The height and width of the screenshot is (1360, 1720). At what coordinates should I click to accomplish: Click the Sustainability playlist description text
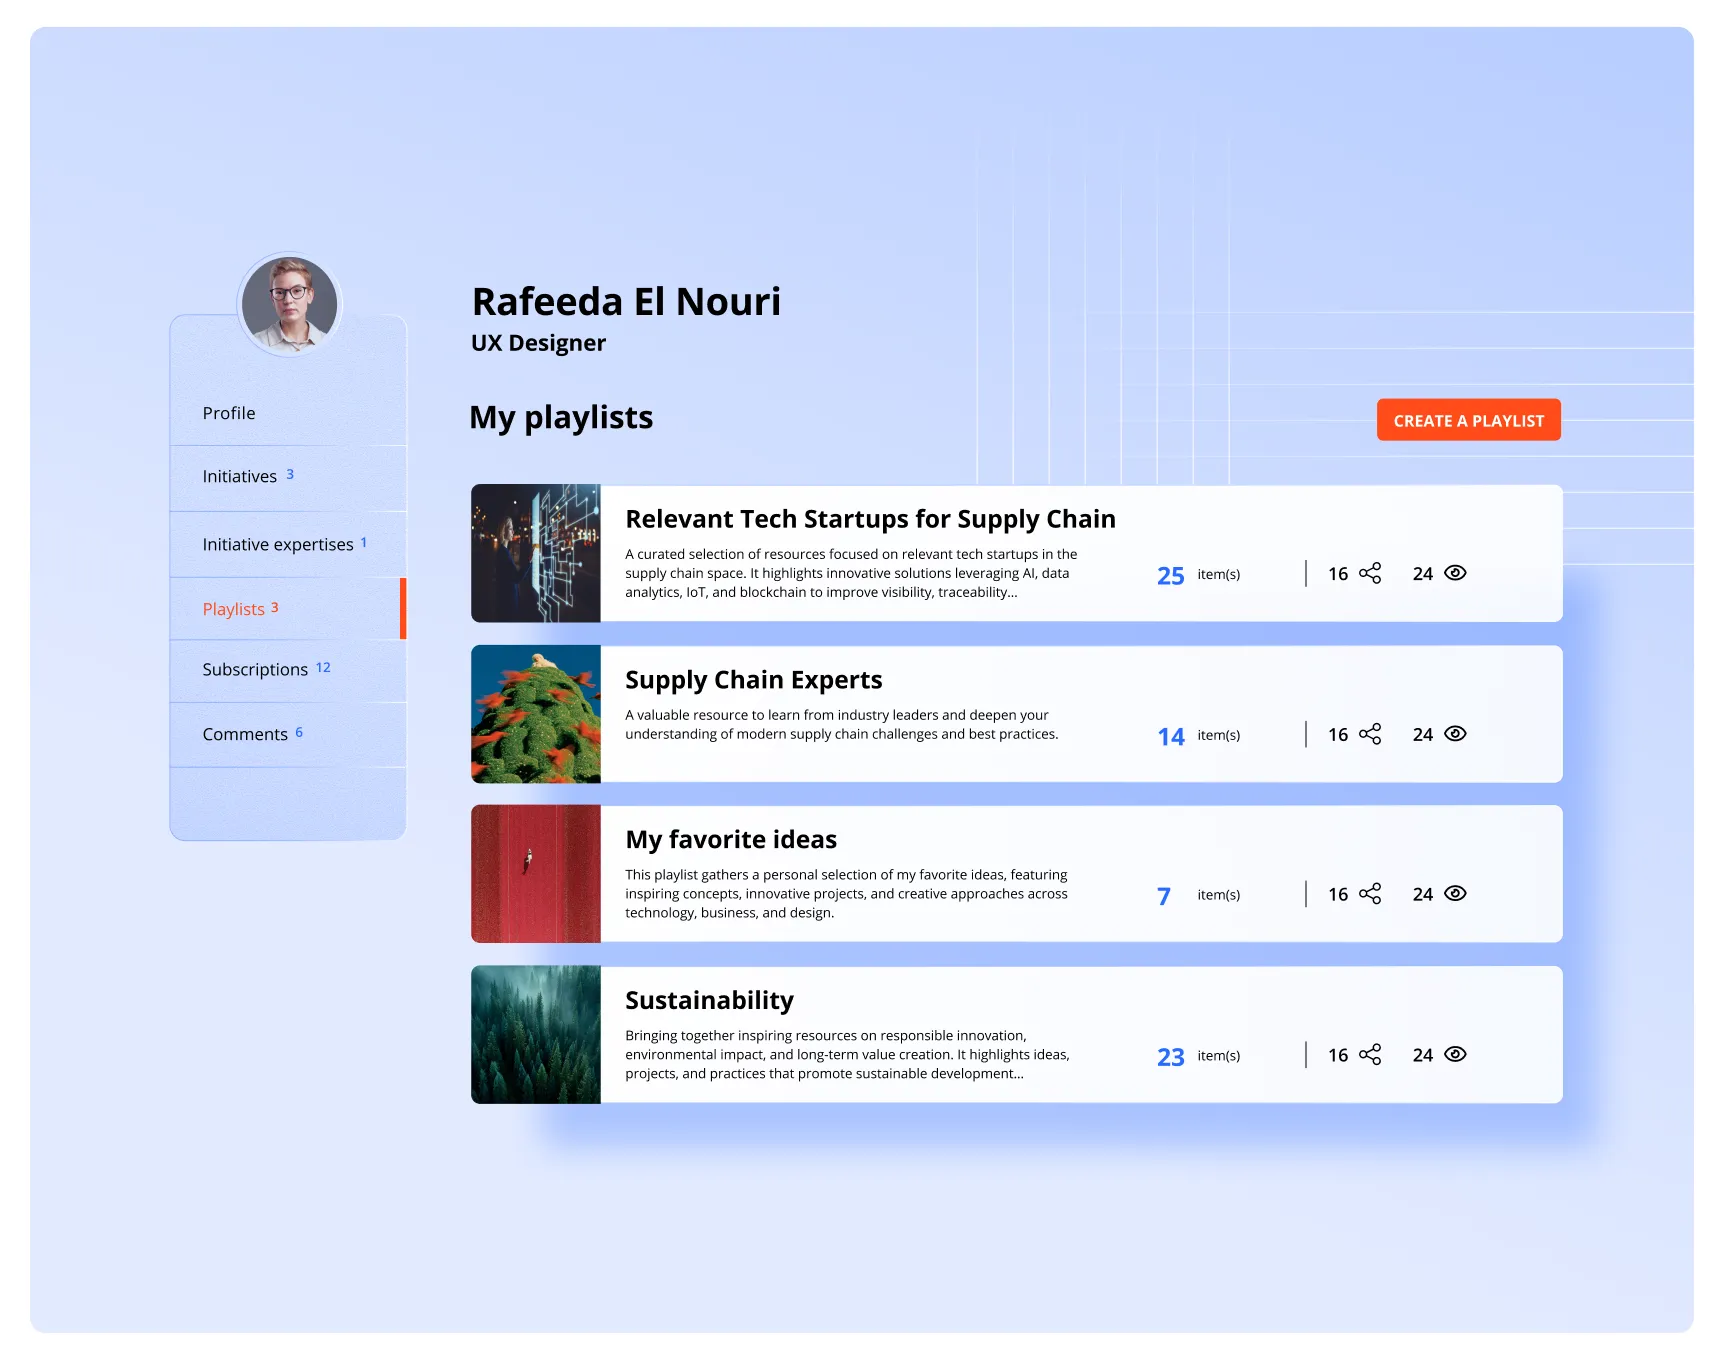(x=847, y=1055)
